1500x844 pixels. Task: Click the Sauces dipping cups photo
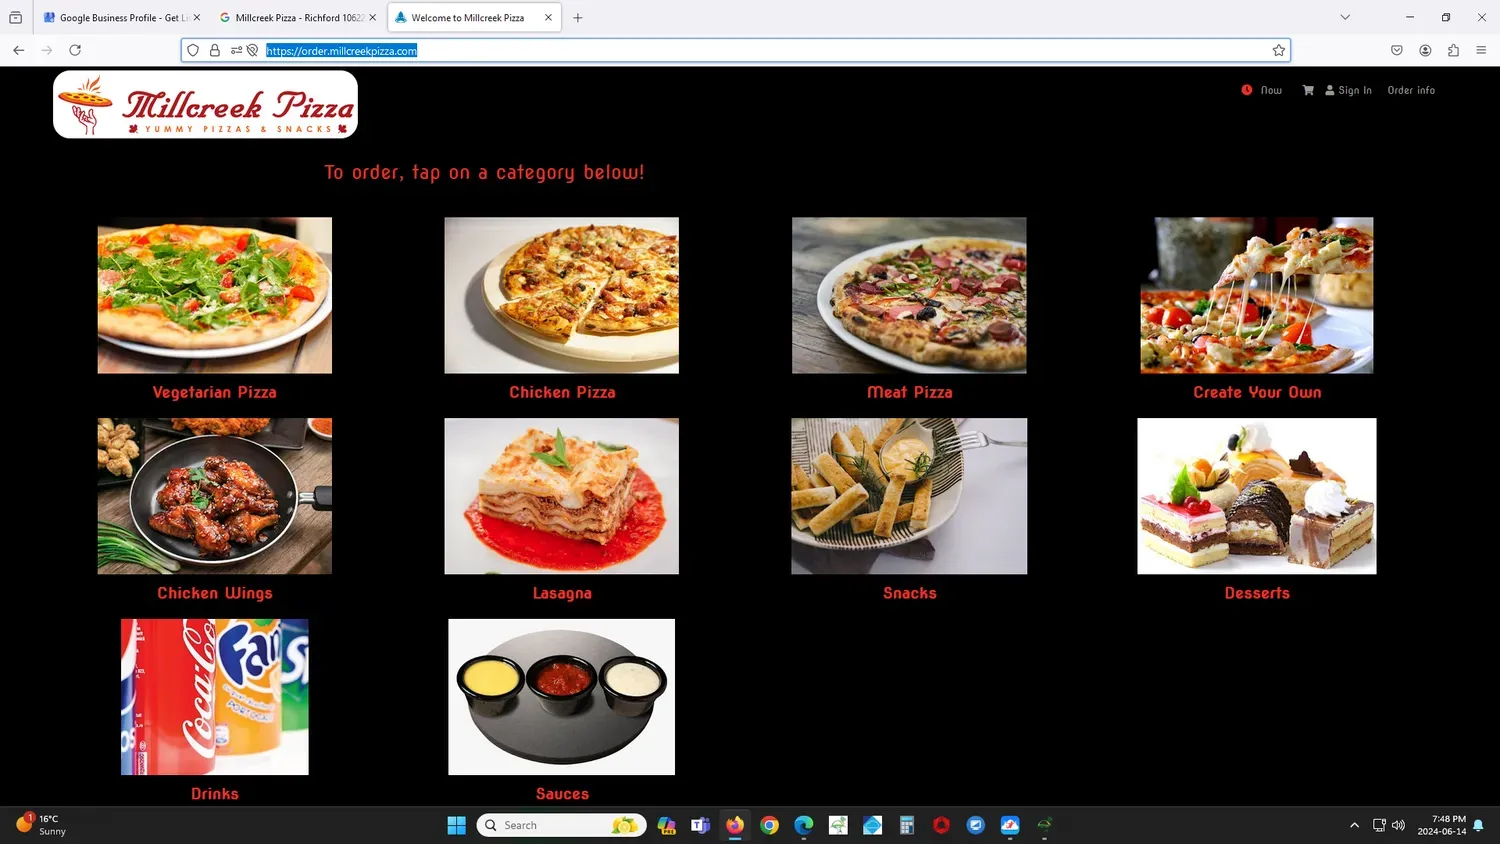(562, 697)
